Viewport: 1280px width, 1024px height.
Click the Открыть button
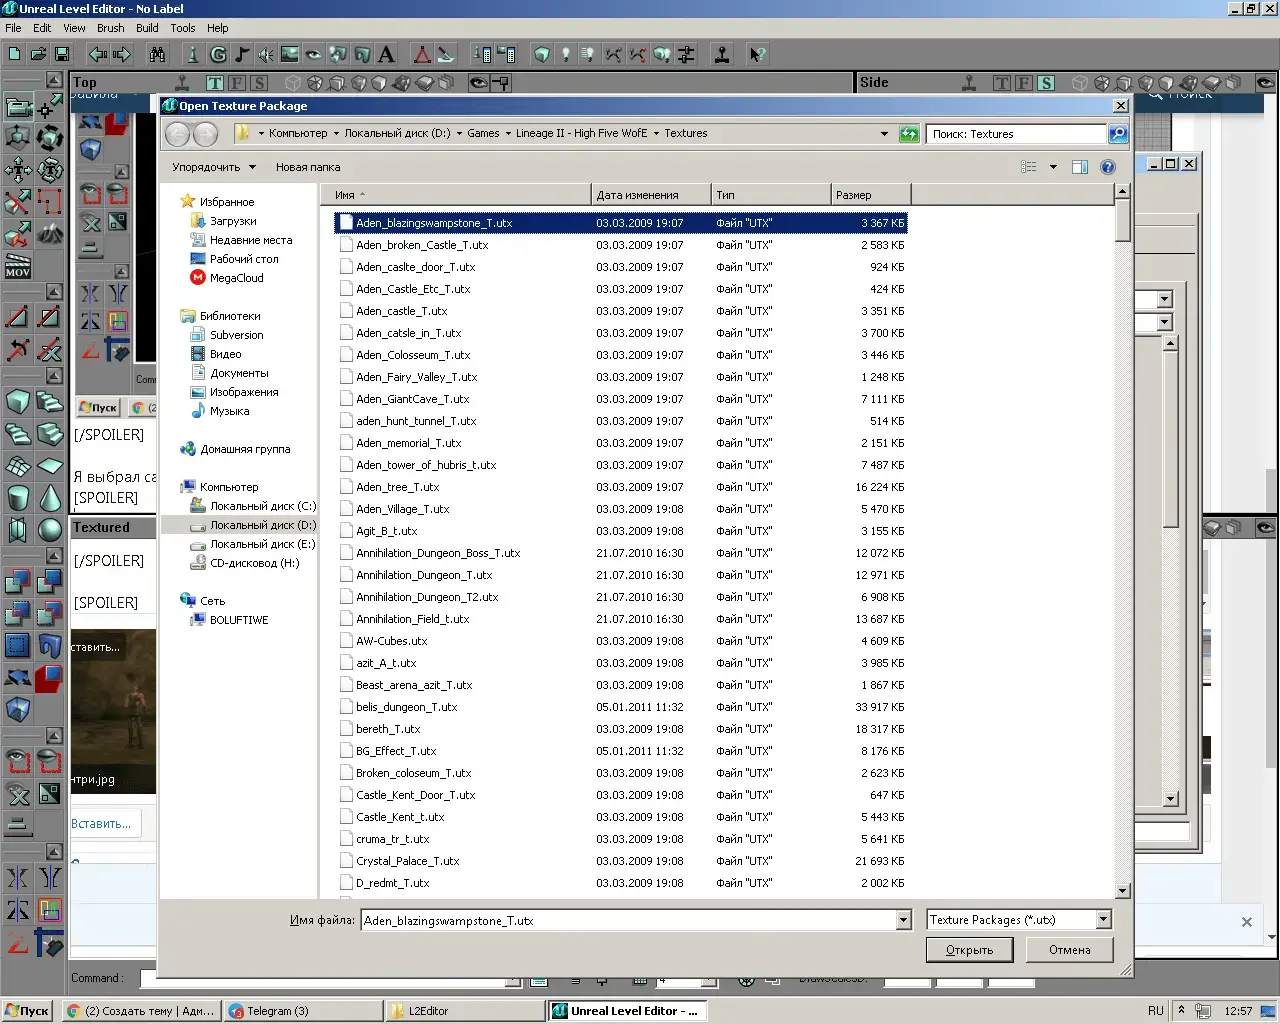pos(970,950)
